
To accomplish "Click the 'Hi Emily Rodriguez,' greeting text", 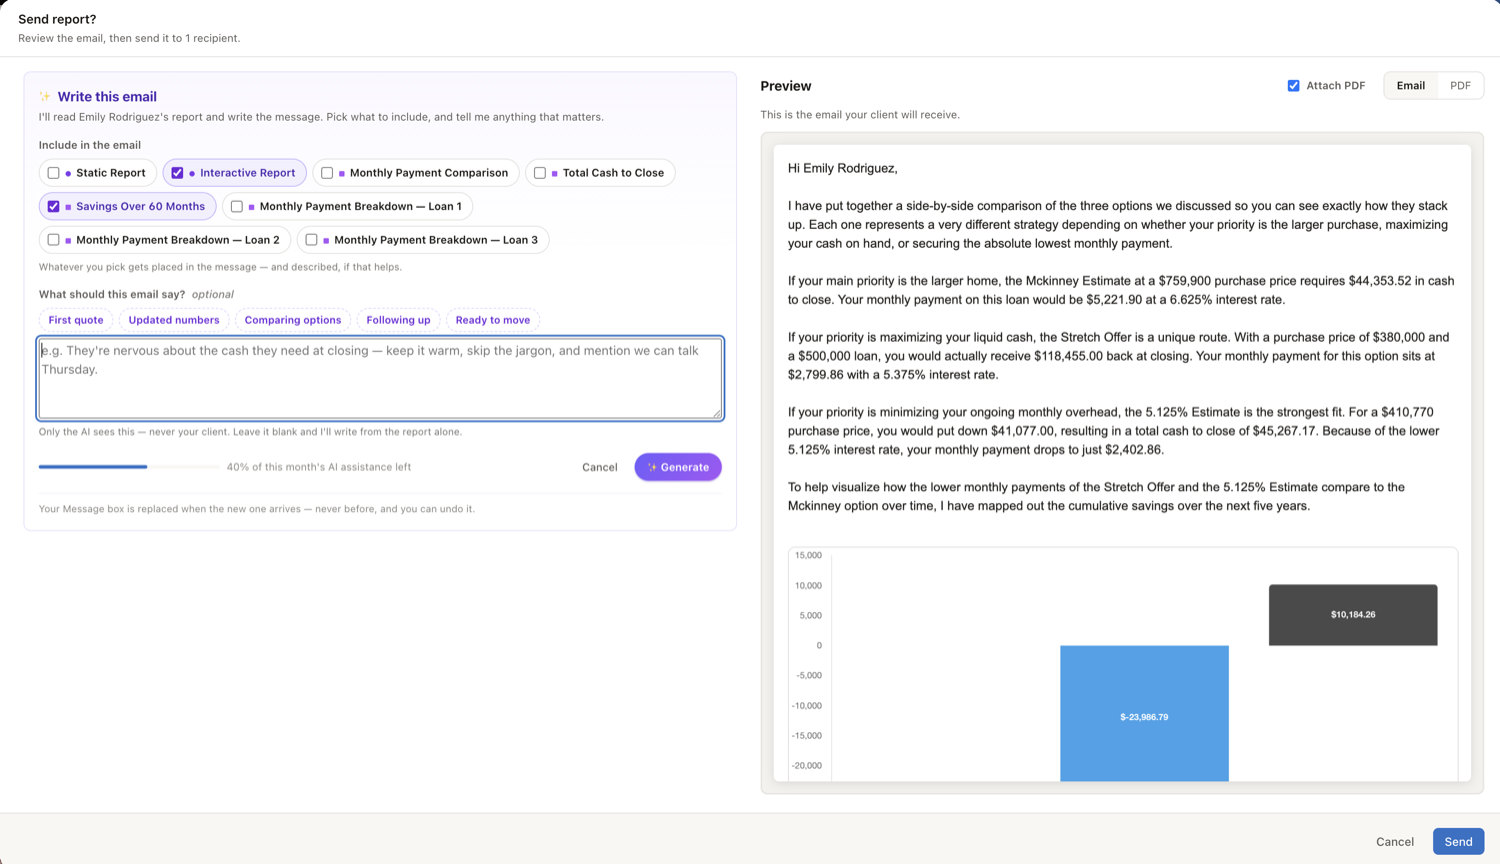I will [x=843, y=168].
